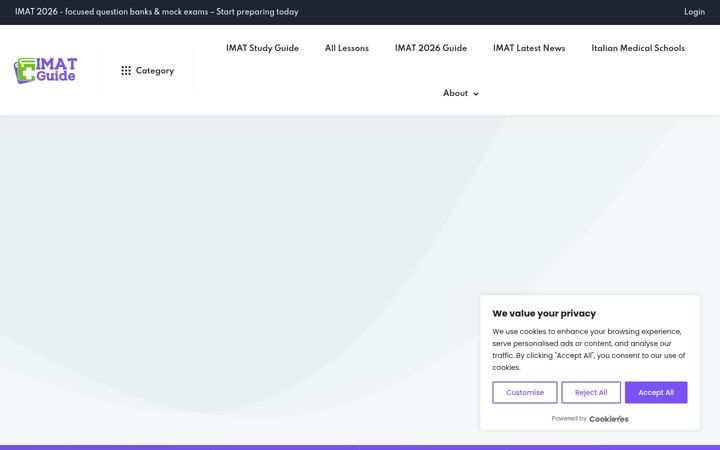Go to All Lessons

coord(347,48)
